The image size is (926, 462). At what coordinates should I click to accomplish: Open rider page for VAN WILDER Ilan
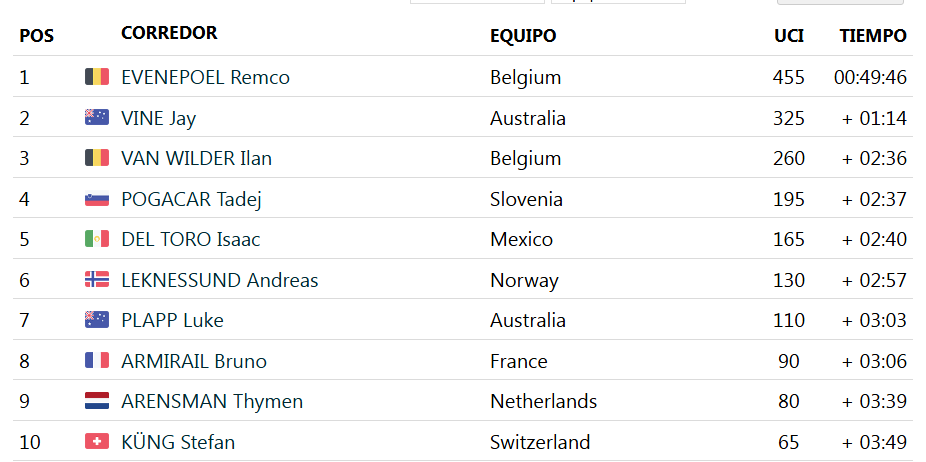point(196,158)
